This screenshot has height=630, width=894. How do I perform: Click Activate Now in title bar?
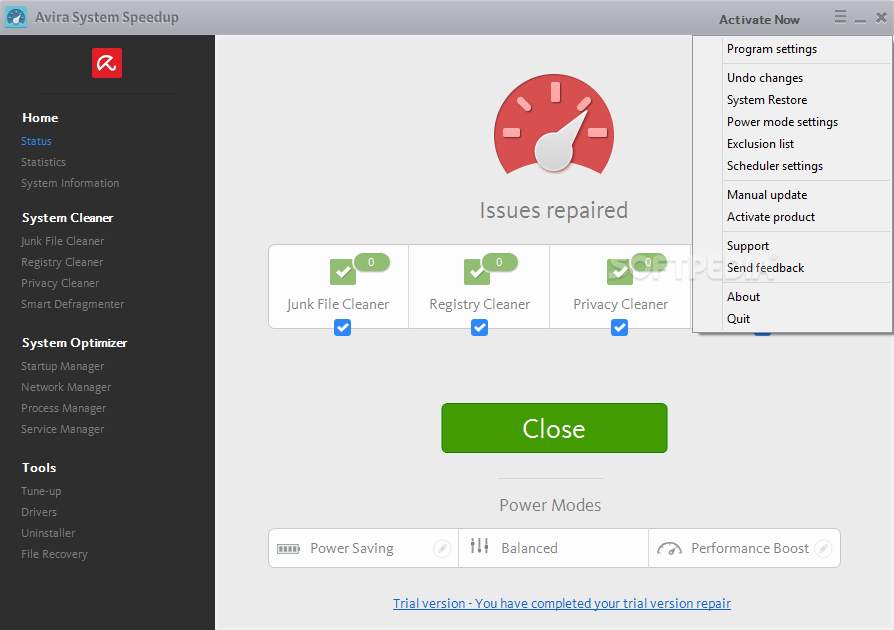[759, 19]
